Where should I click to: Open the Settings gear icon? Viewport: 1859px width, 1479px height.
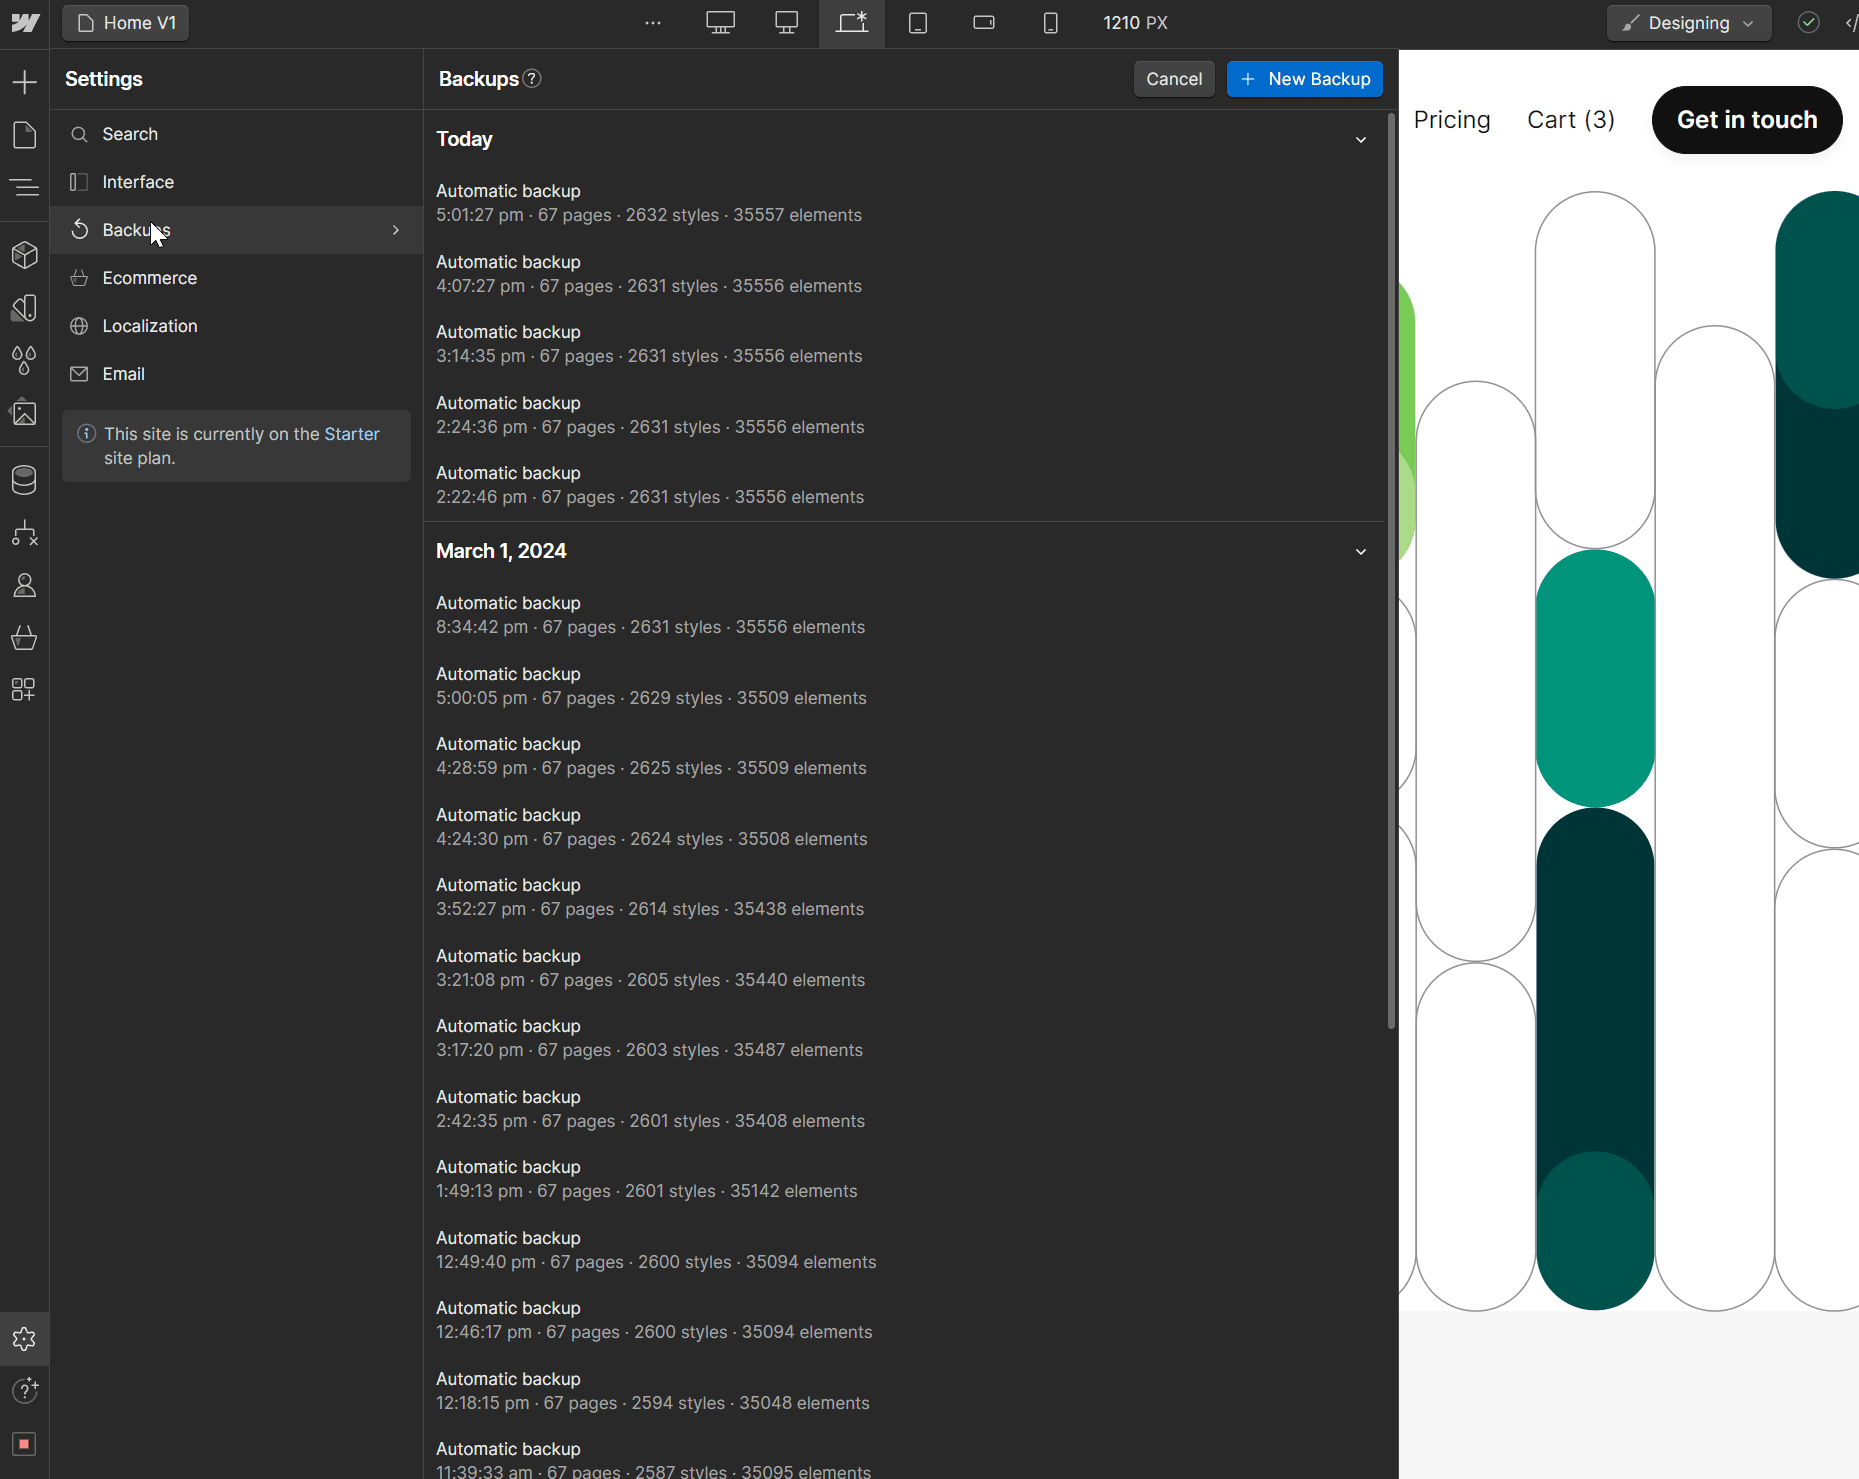pos(25,1339)
